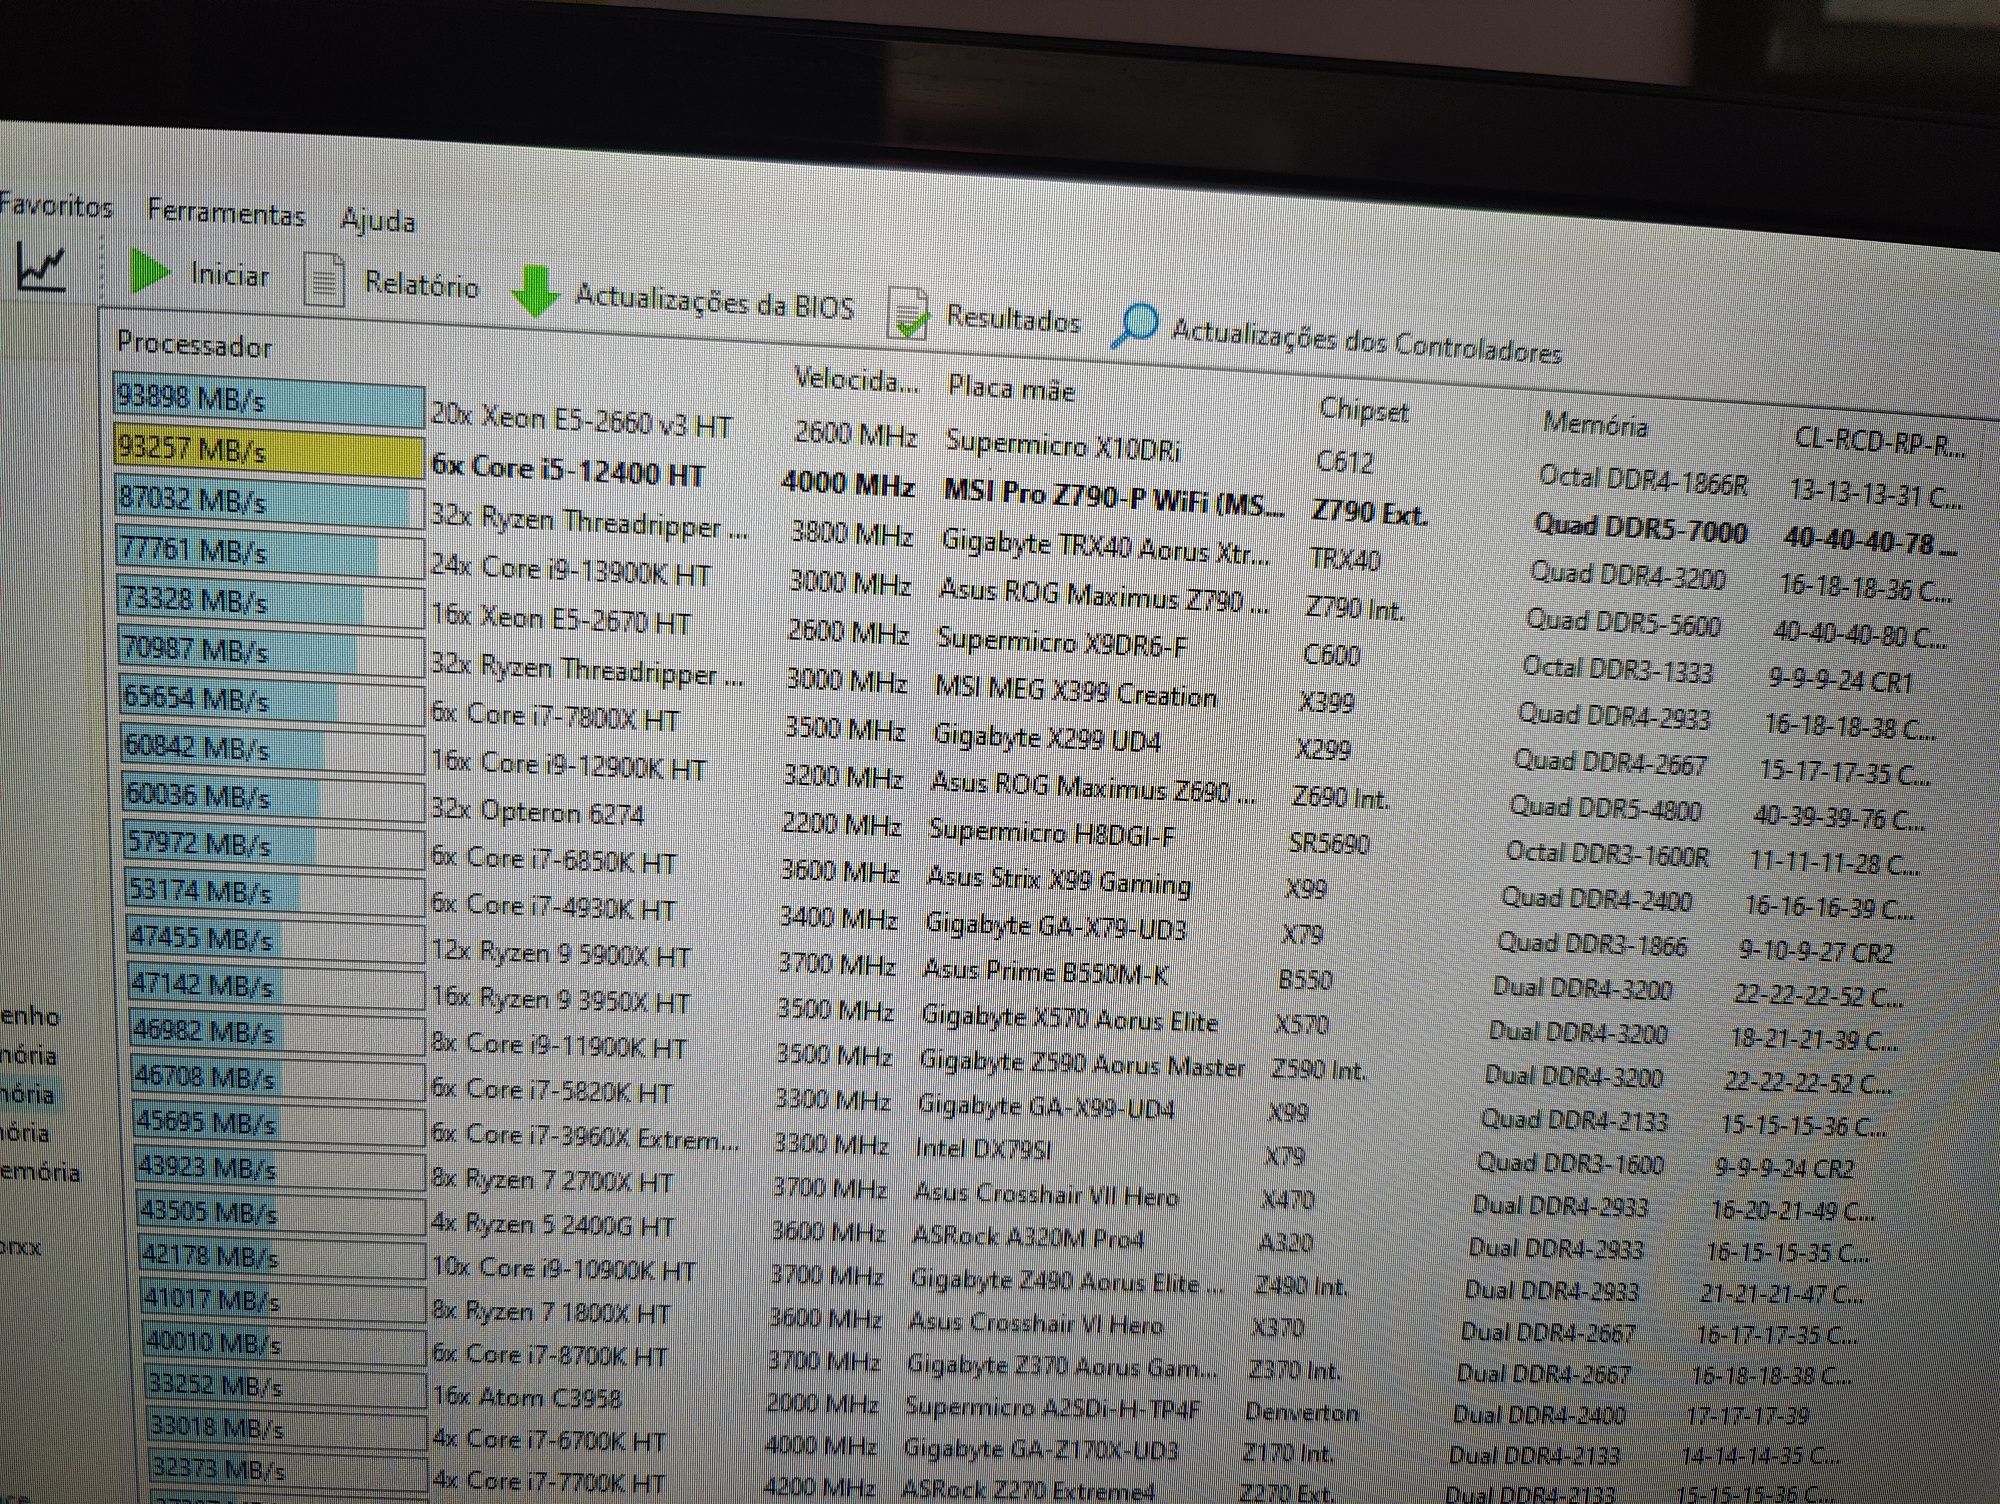Viewport: 2000px width, 1504px height.
Task: Select the 16x Atom C3958 row
Action: click(x=526, y=1397)
